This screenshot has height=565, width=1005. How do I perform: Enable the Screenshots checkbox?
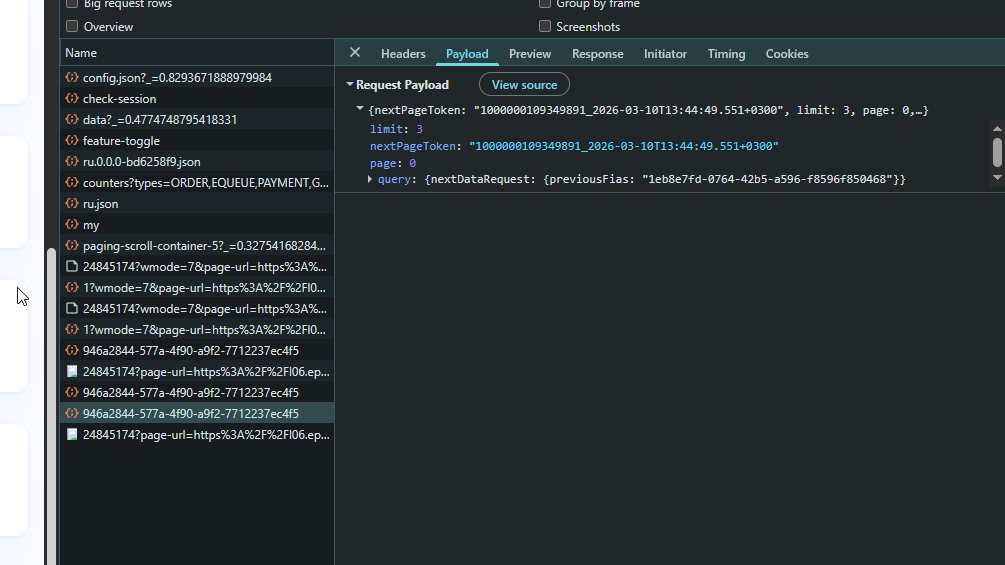click(x=545, y=27)
